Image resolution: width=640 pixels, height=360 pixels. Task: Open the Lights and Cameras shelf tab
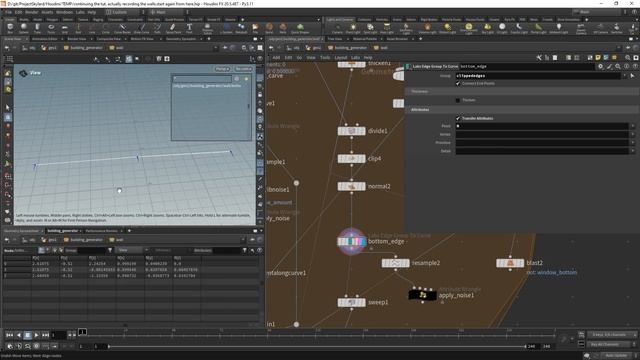point(340,19)
